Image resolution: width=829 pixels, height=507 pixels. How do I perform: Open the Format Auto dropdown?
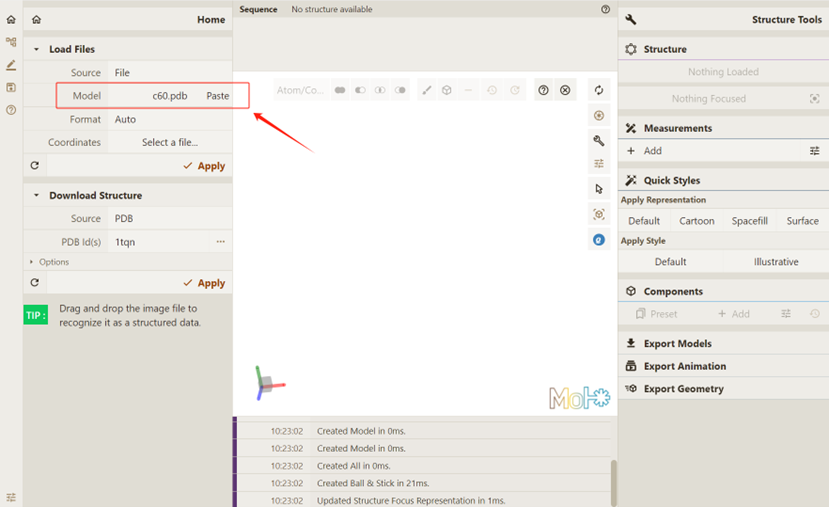168,119
